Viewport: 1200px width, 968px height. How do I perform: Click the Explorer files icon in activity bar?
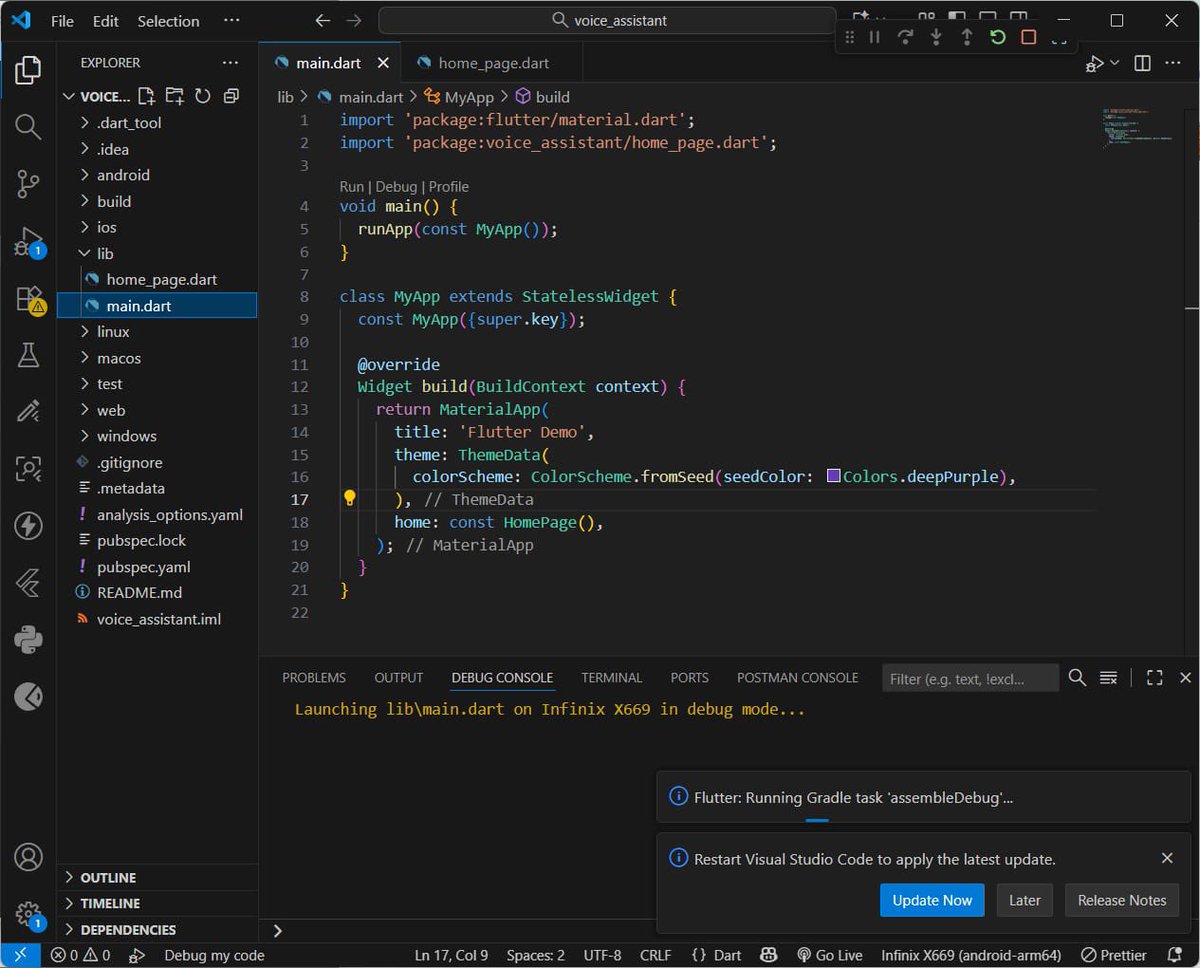28,70
